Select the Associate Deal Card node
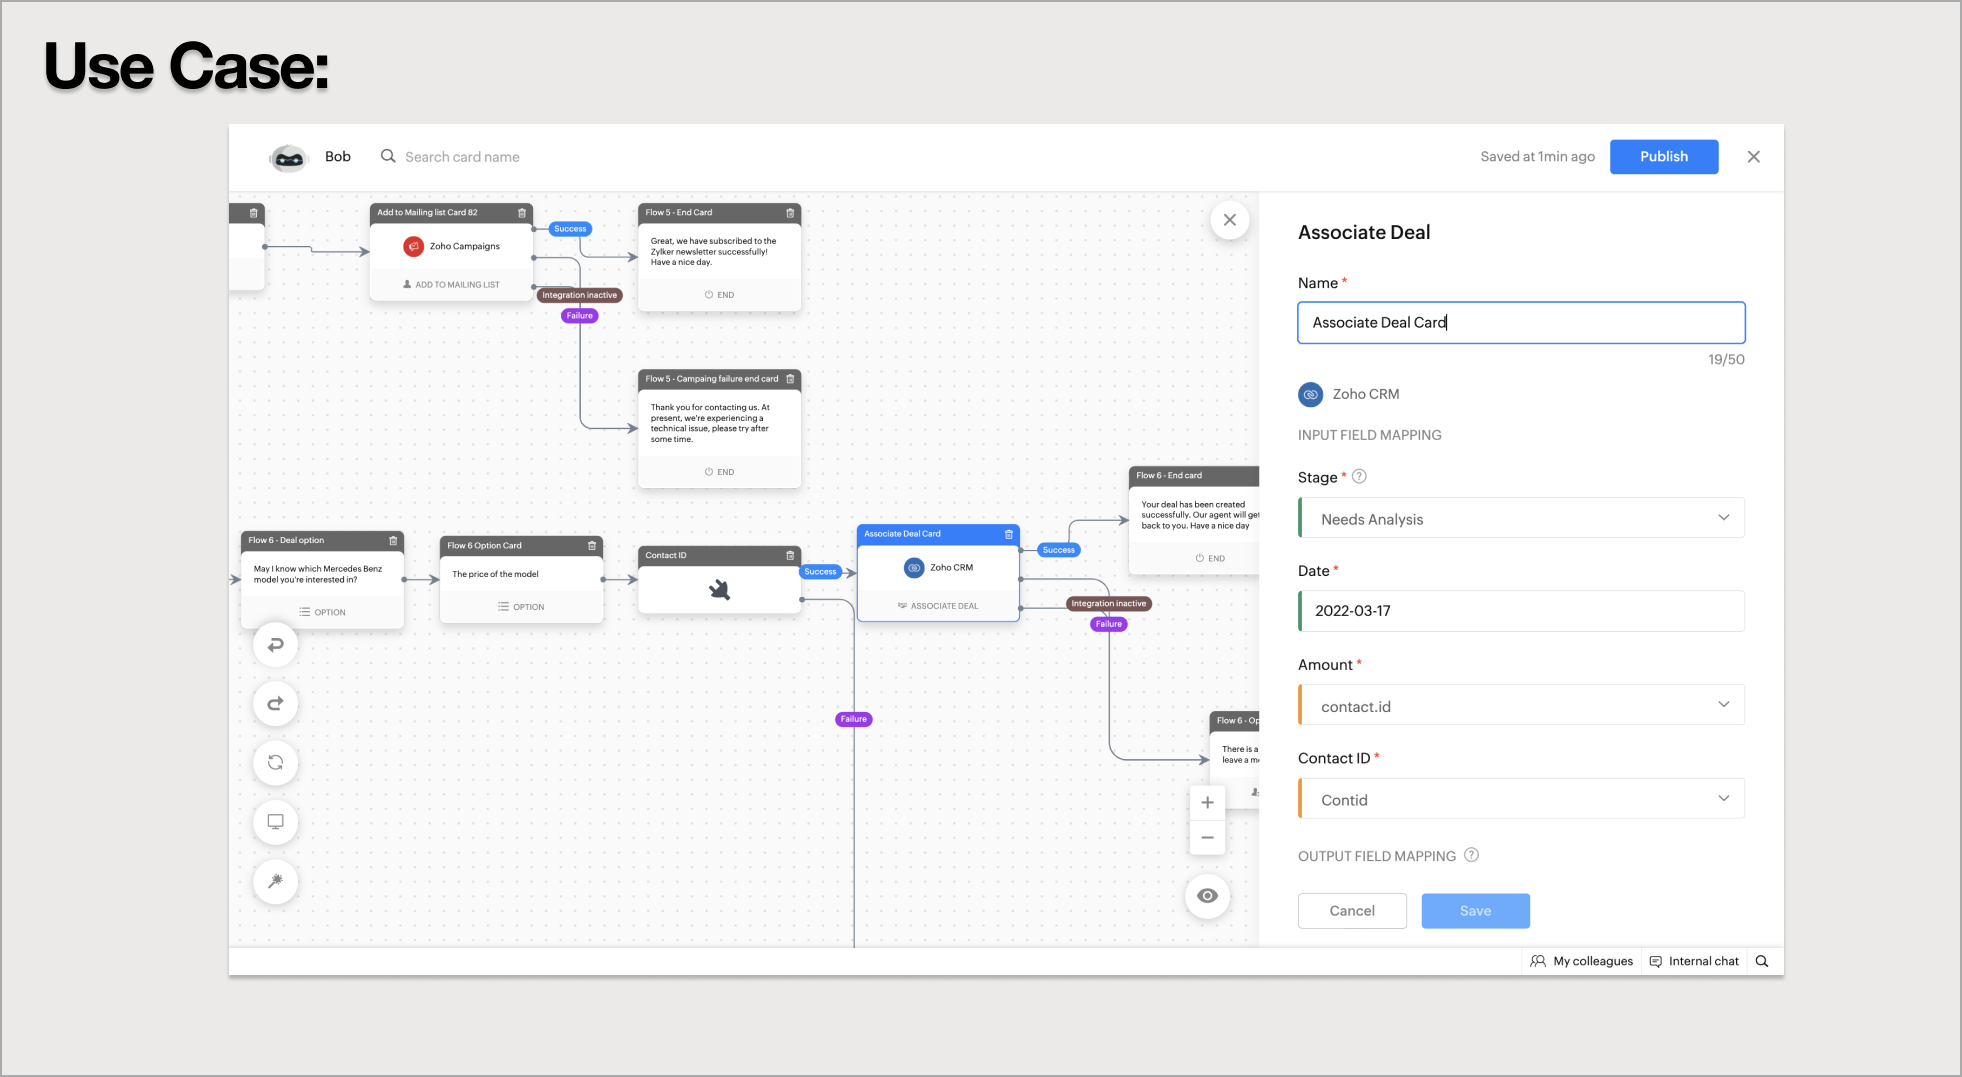 pyautogui.click(x=937, y=573)
